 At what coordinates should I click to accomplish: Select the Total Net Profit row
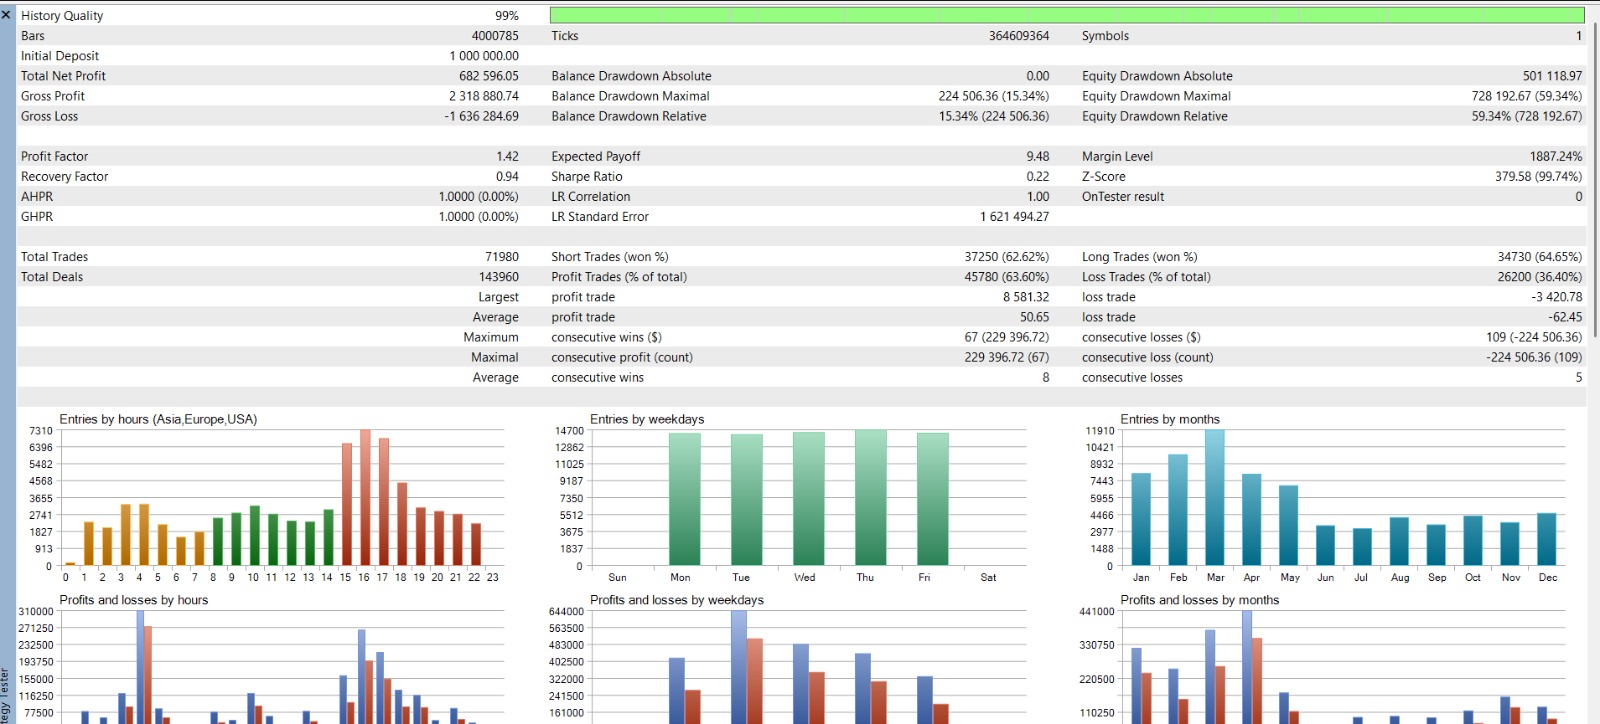click(270, 76)
